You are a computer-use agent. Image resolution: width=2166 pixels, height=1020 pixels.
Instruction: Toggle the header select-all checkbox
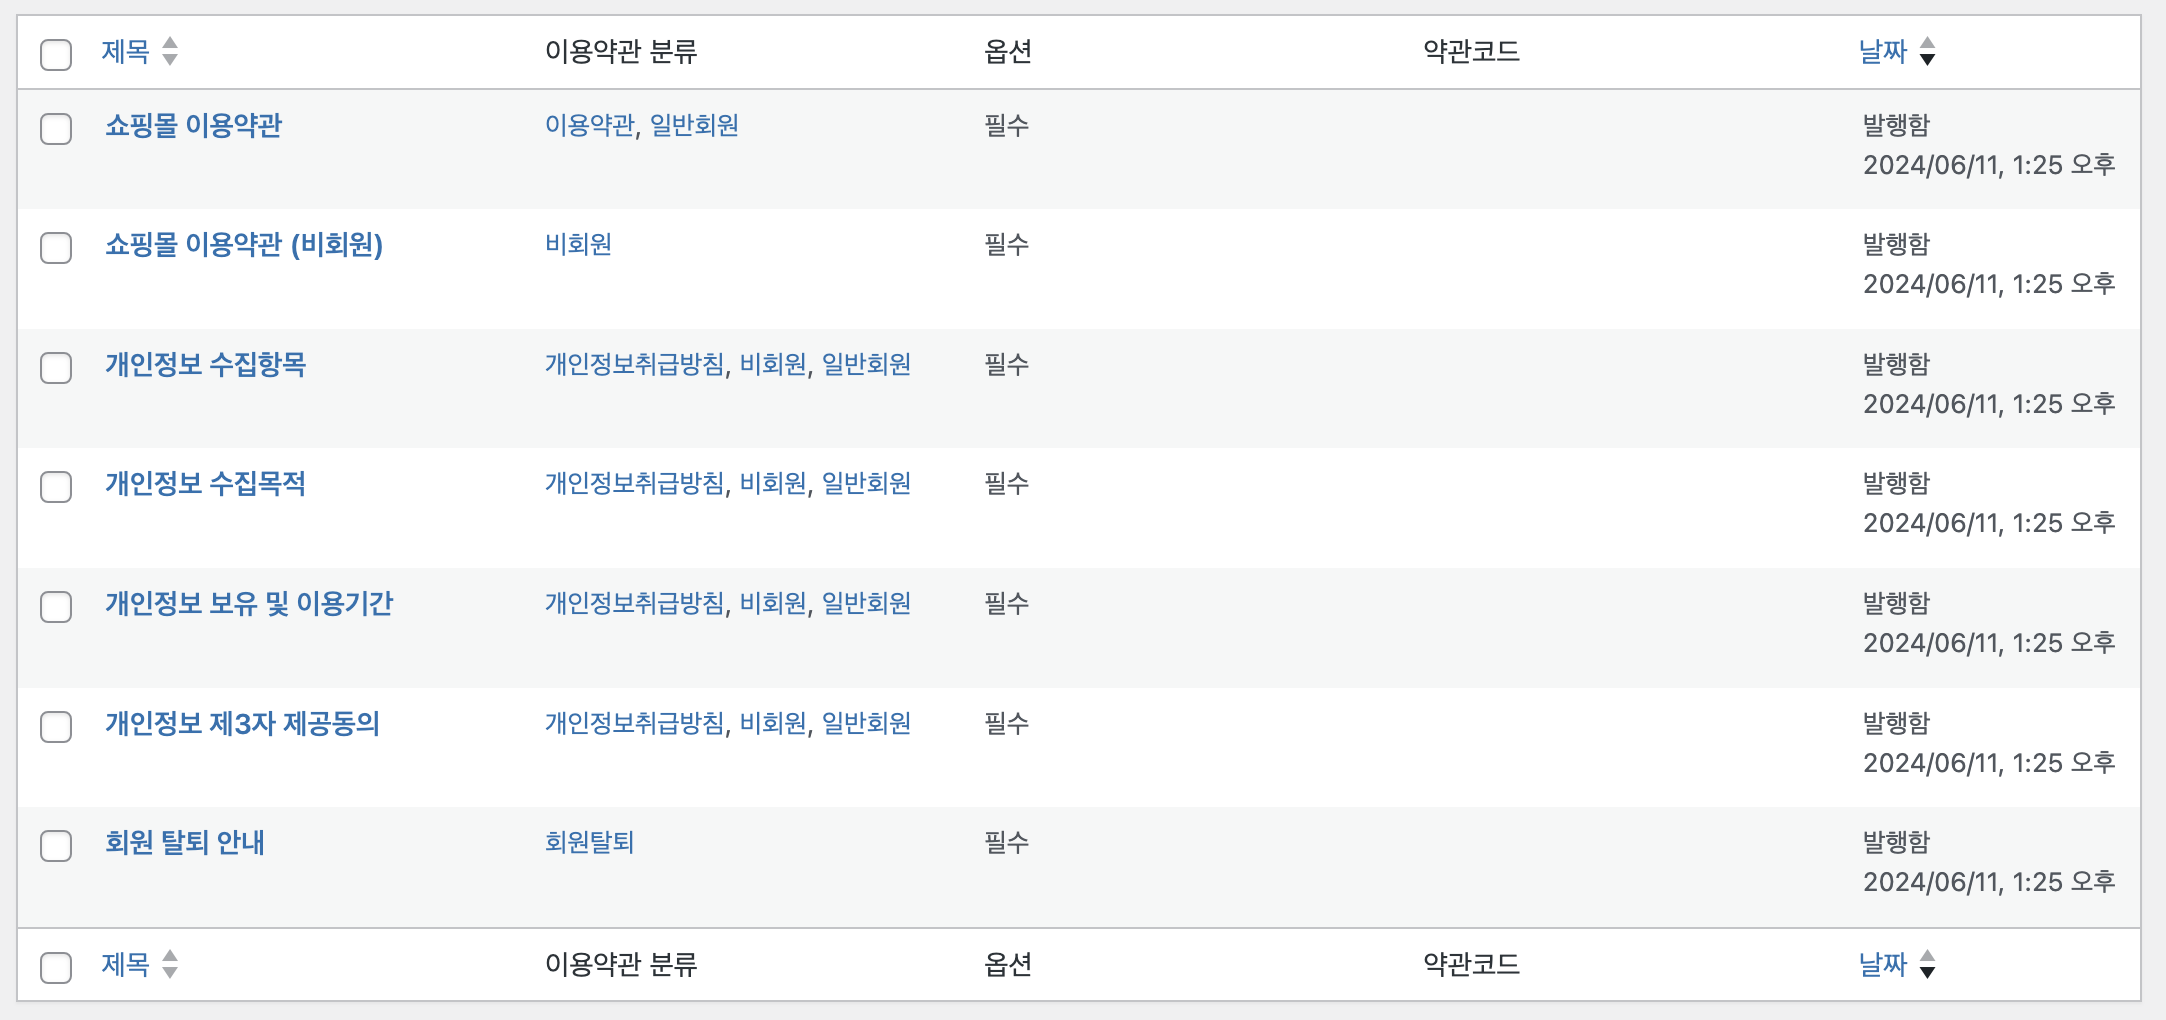pos(56,54)
